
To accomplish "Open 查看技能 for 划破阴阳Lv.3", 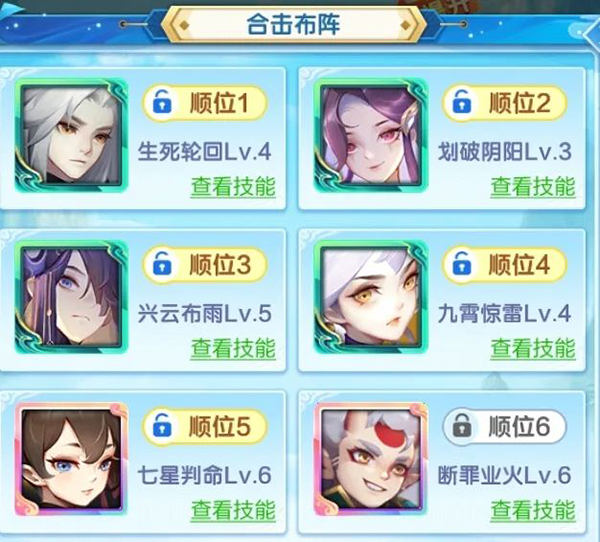I will pyautogui.click(x=533, y=187).
